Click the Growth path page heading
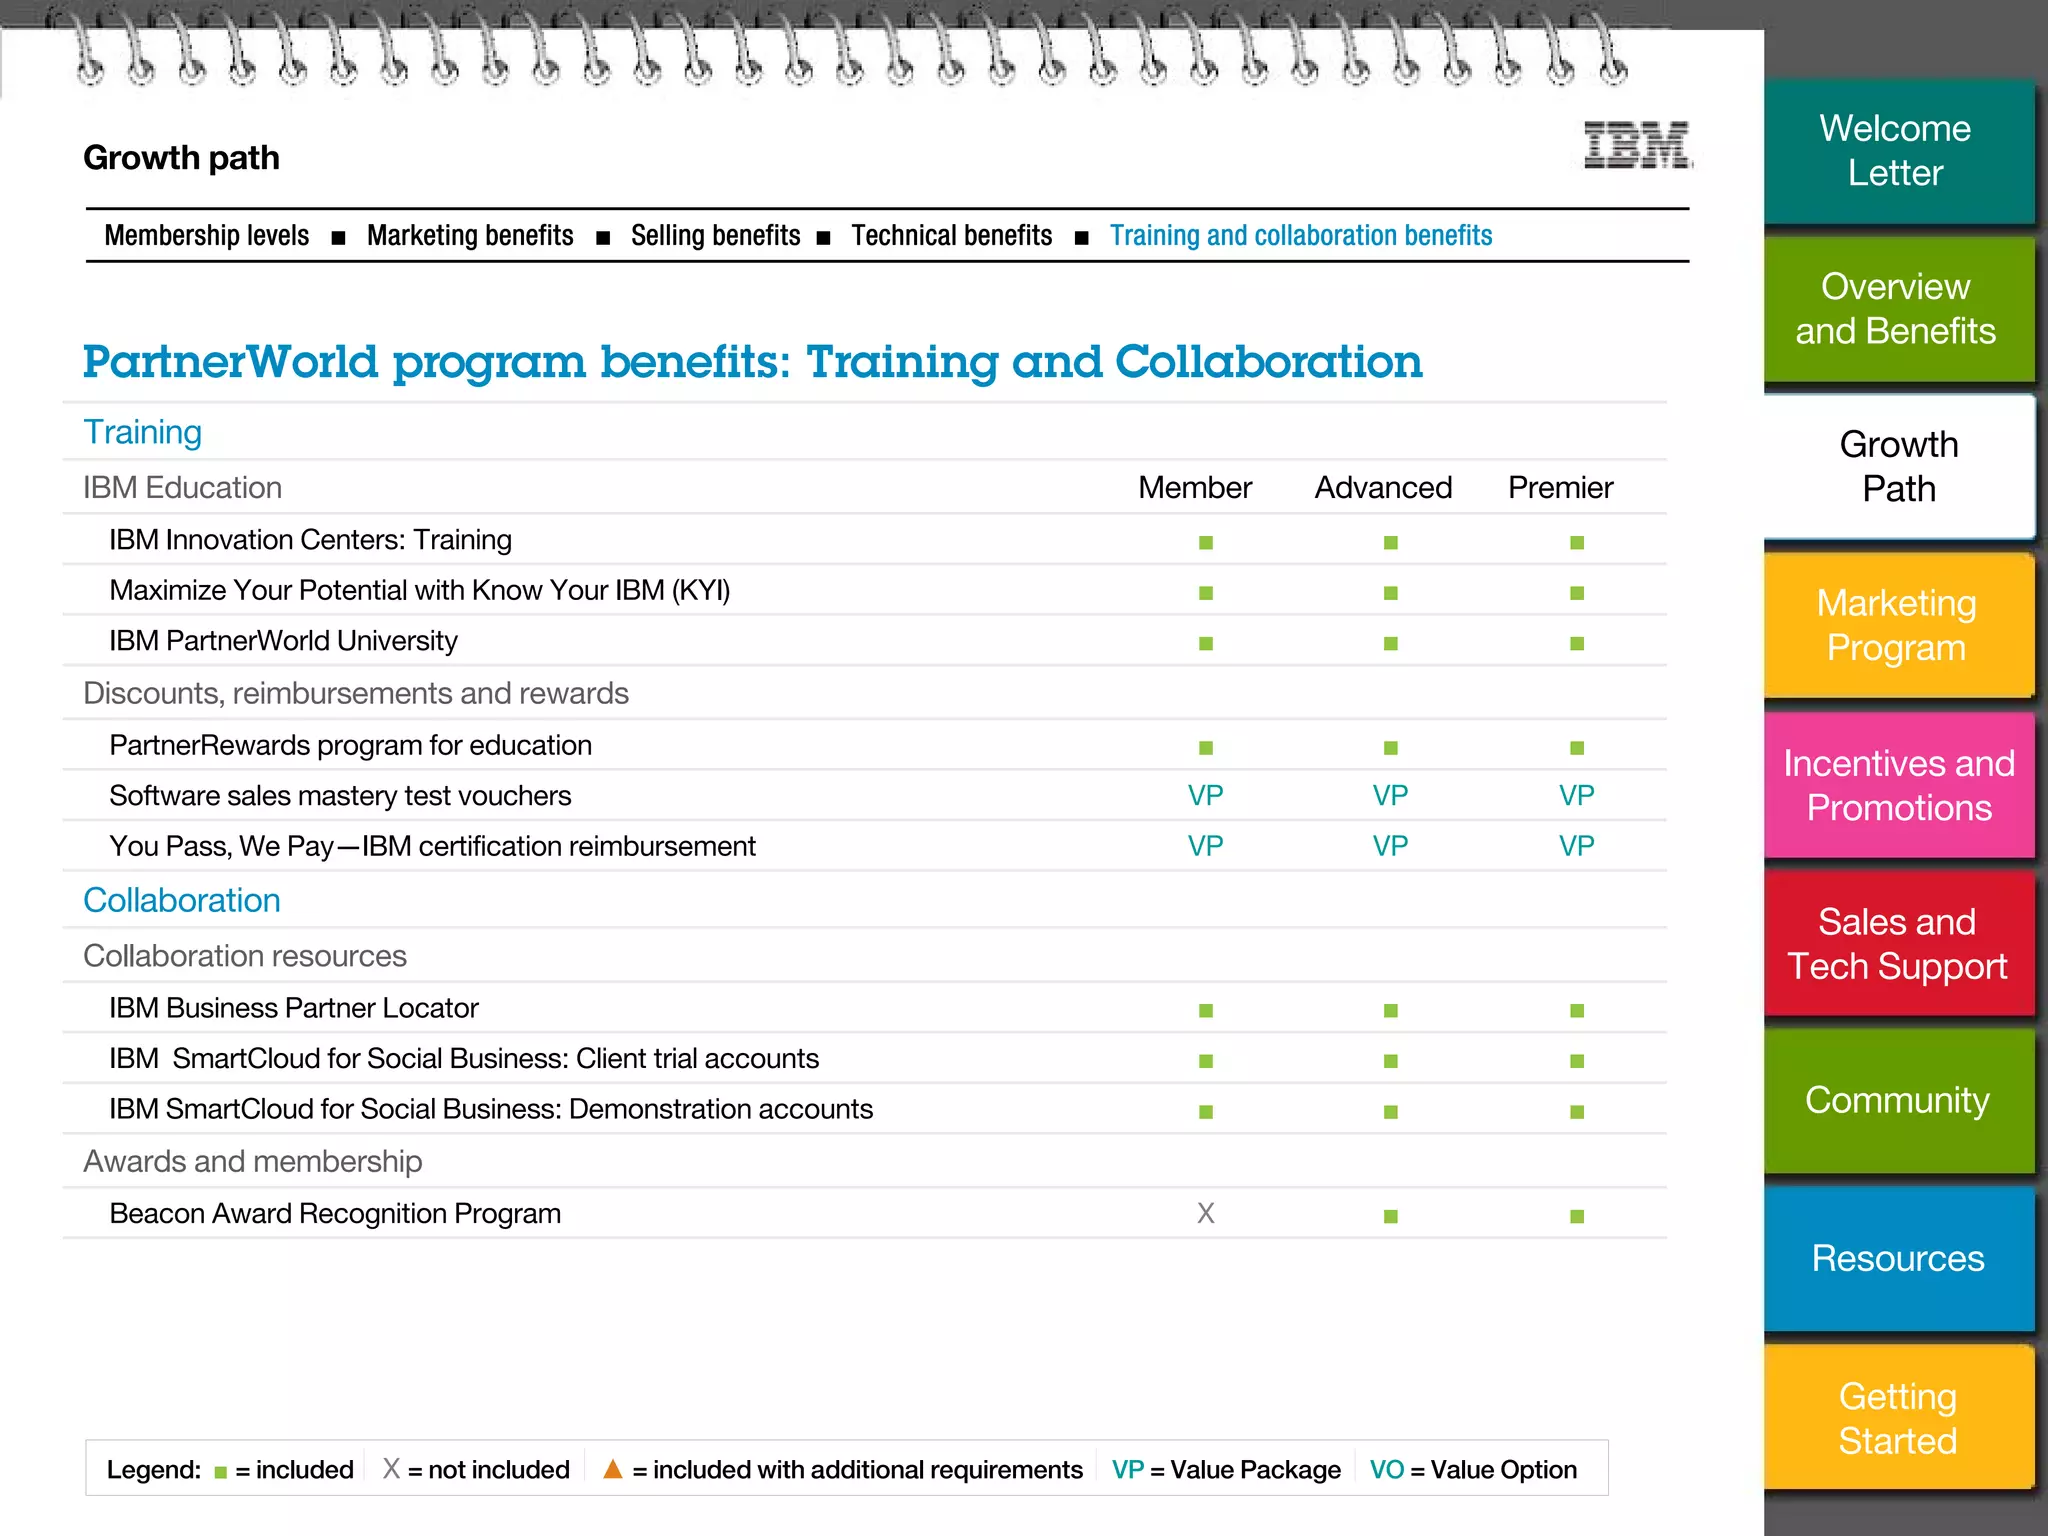Screen dimensions: 2048x1536 point(181,158)
